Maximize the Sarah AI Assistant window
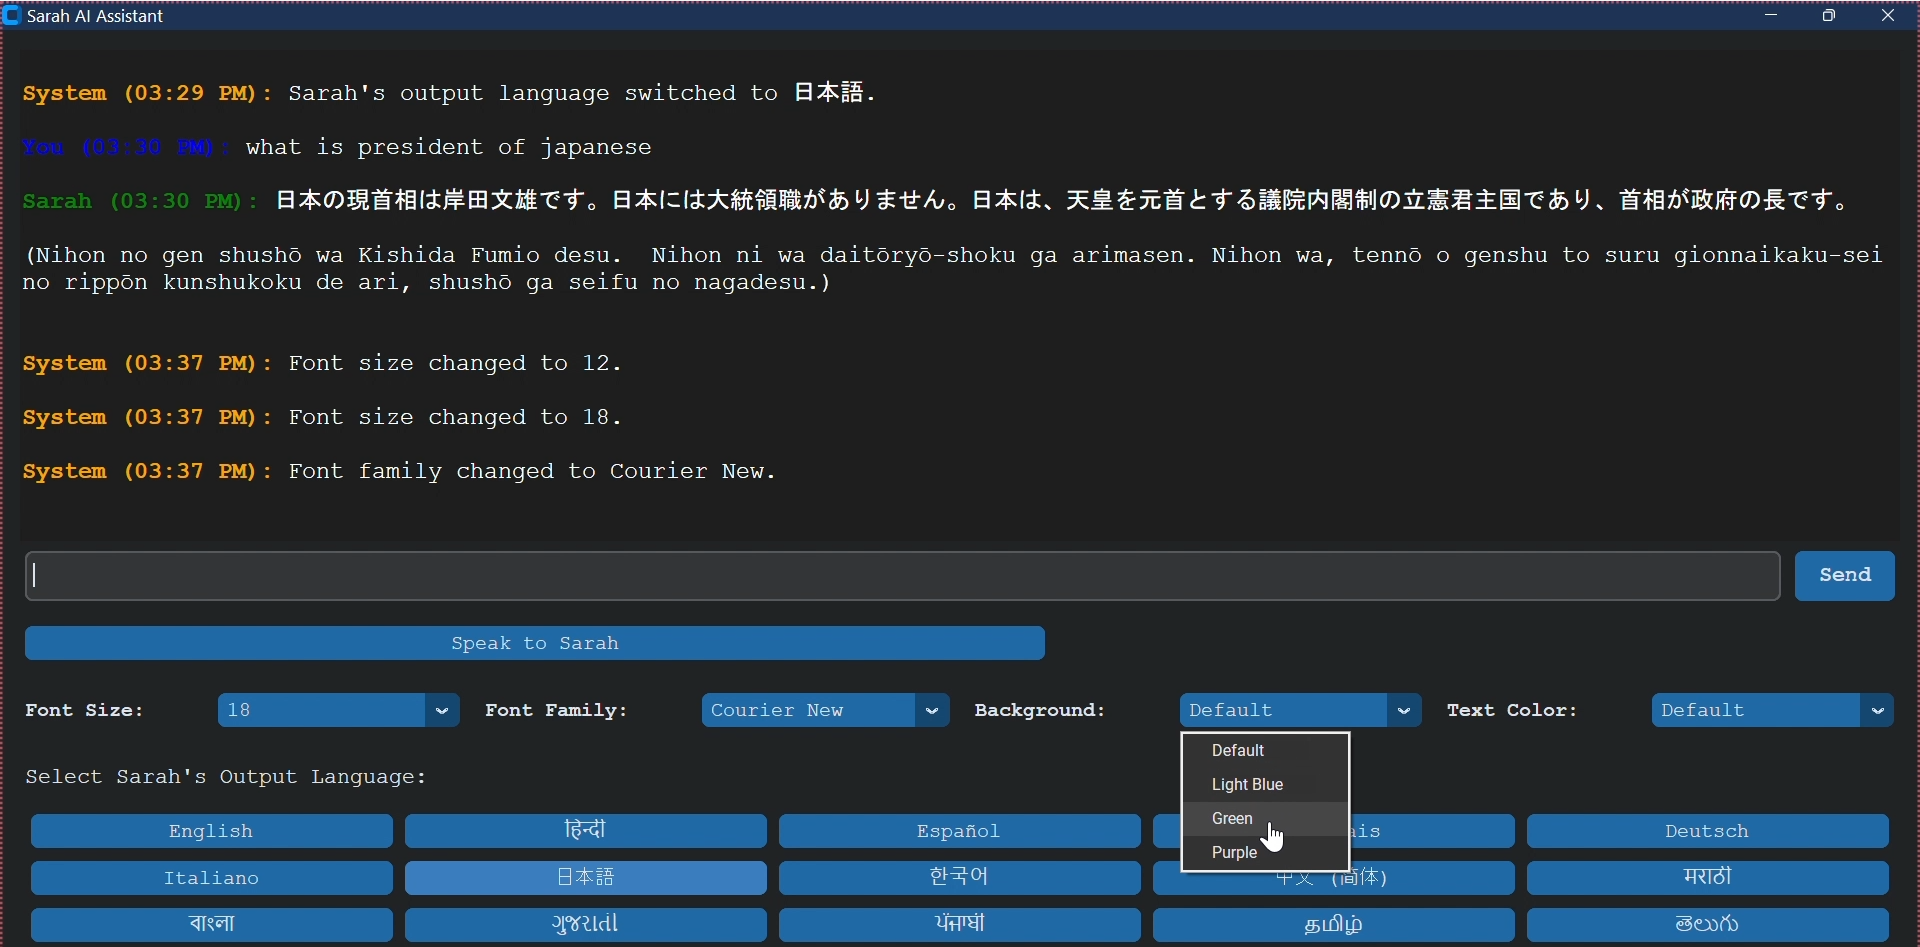Viewport: 1920px width, 947px height. tap(1831, 16)
